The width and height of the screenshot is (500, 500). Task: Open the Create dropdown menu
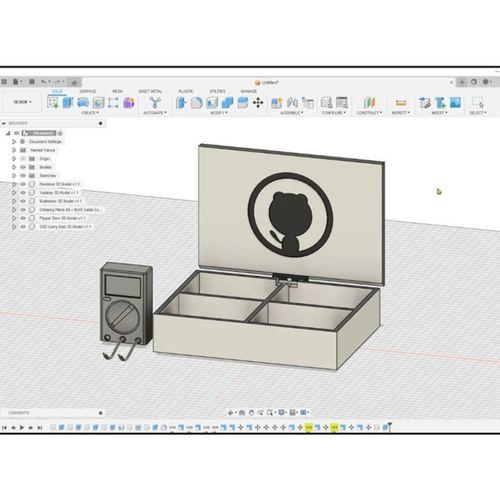tap(90, 113)
